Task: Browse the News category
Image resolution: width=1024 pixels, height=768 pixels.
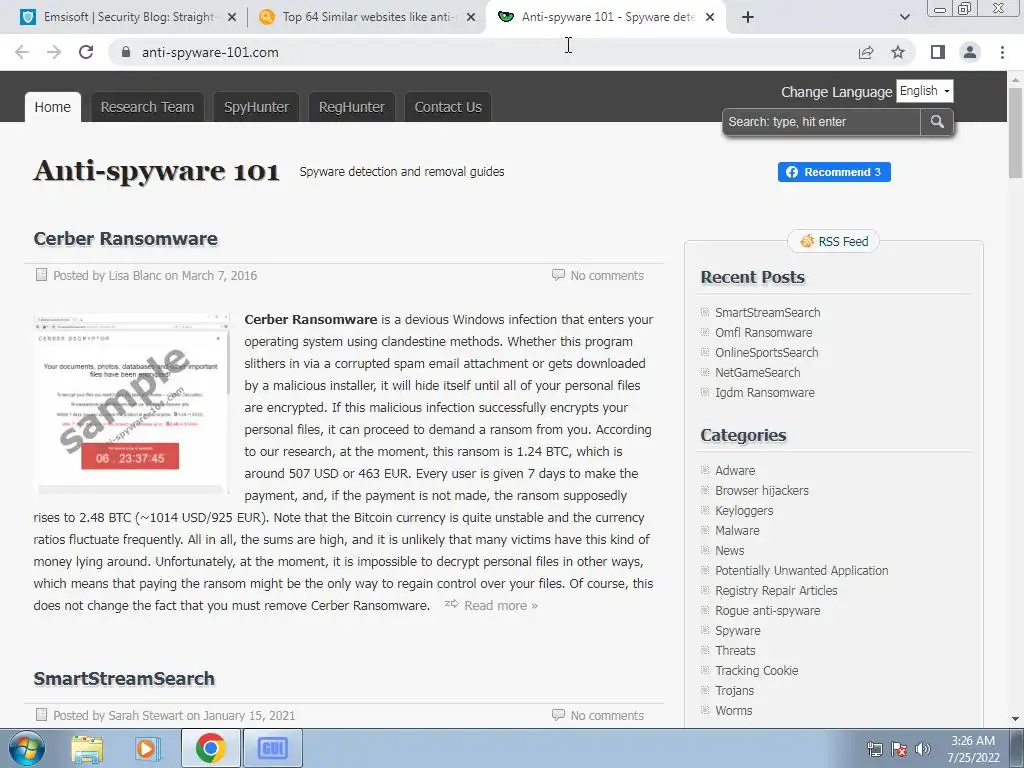Action: [729, 551]
